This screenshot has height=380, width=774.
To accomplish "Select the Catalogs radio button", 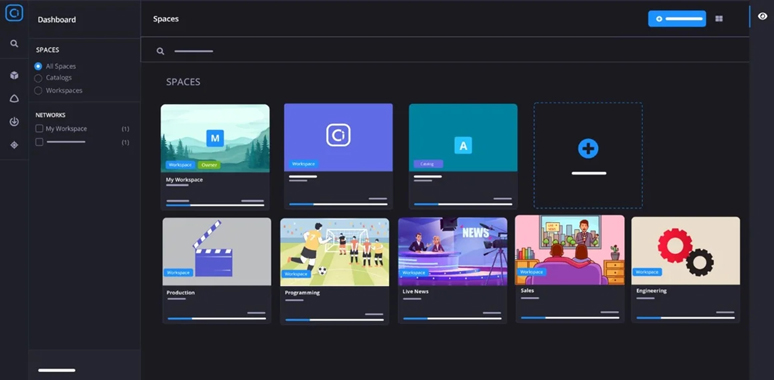I will point(38,78).
